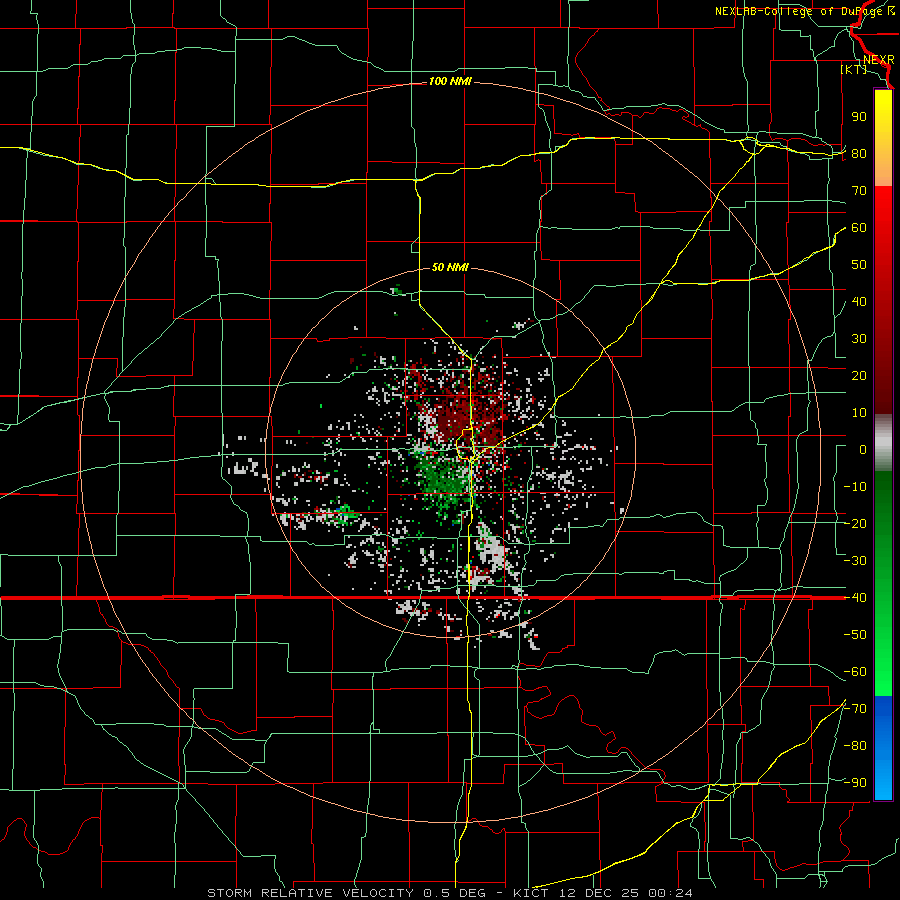
Task: Click the 30 value on velocity scale
Action: point(859,339)
